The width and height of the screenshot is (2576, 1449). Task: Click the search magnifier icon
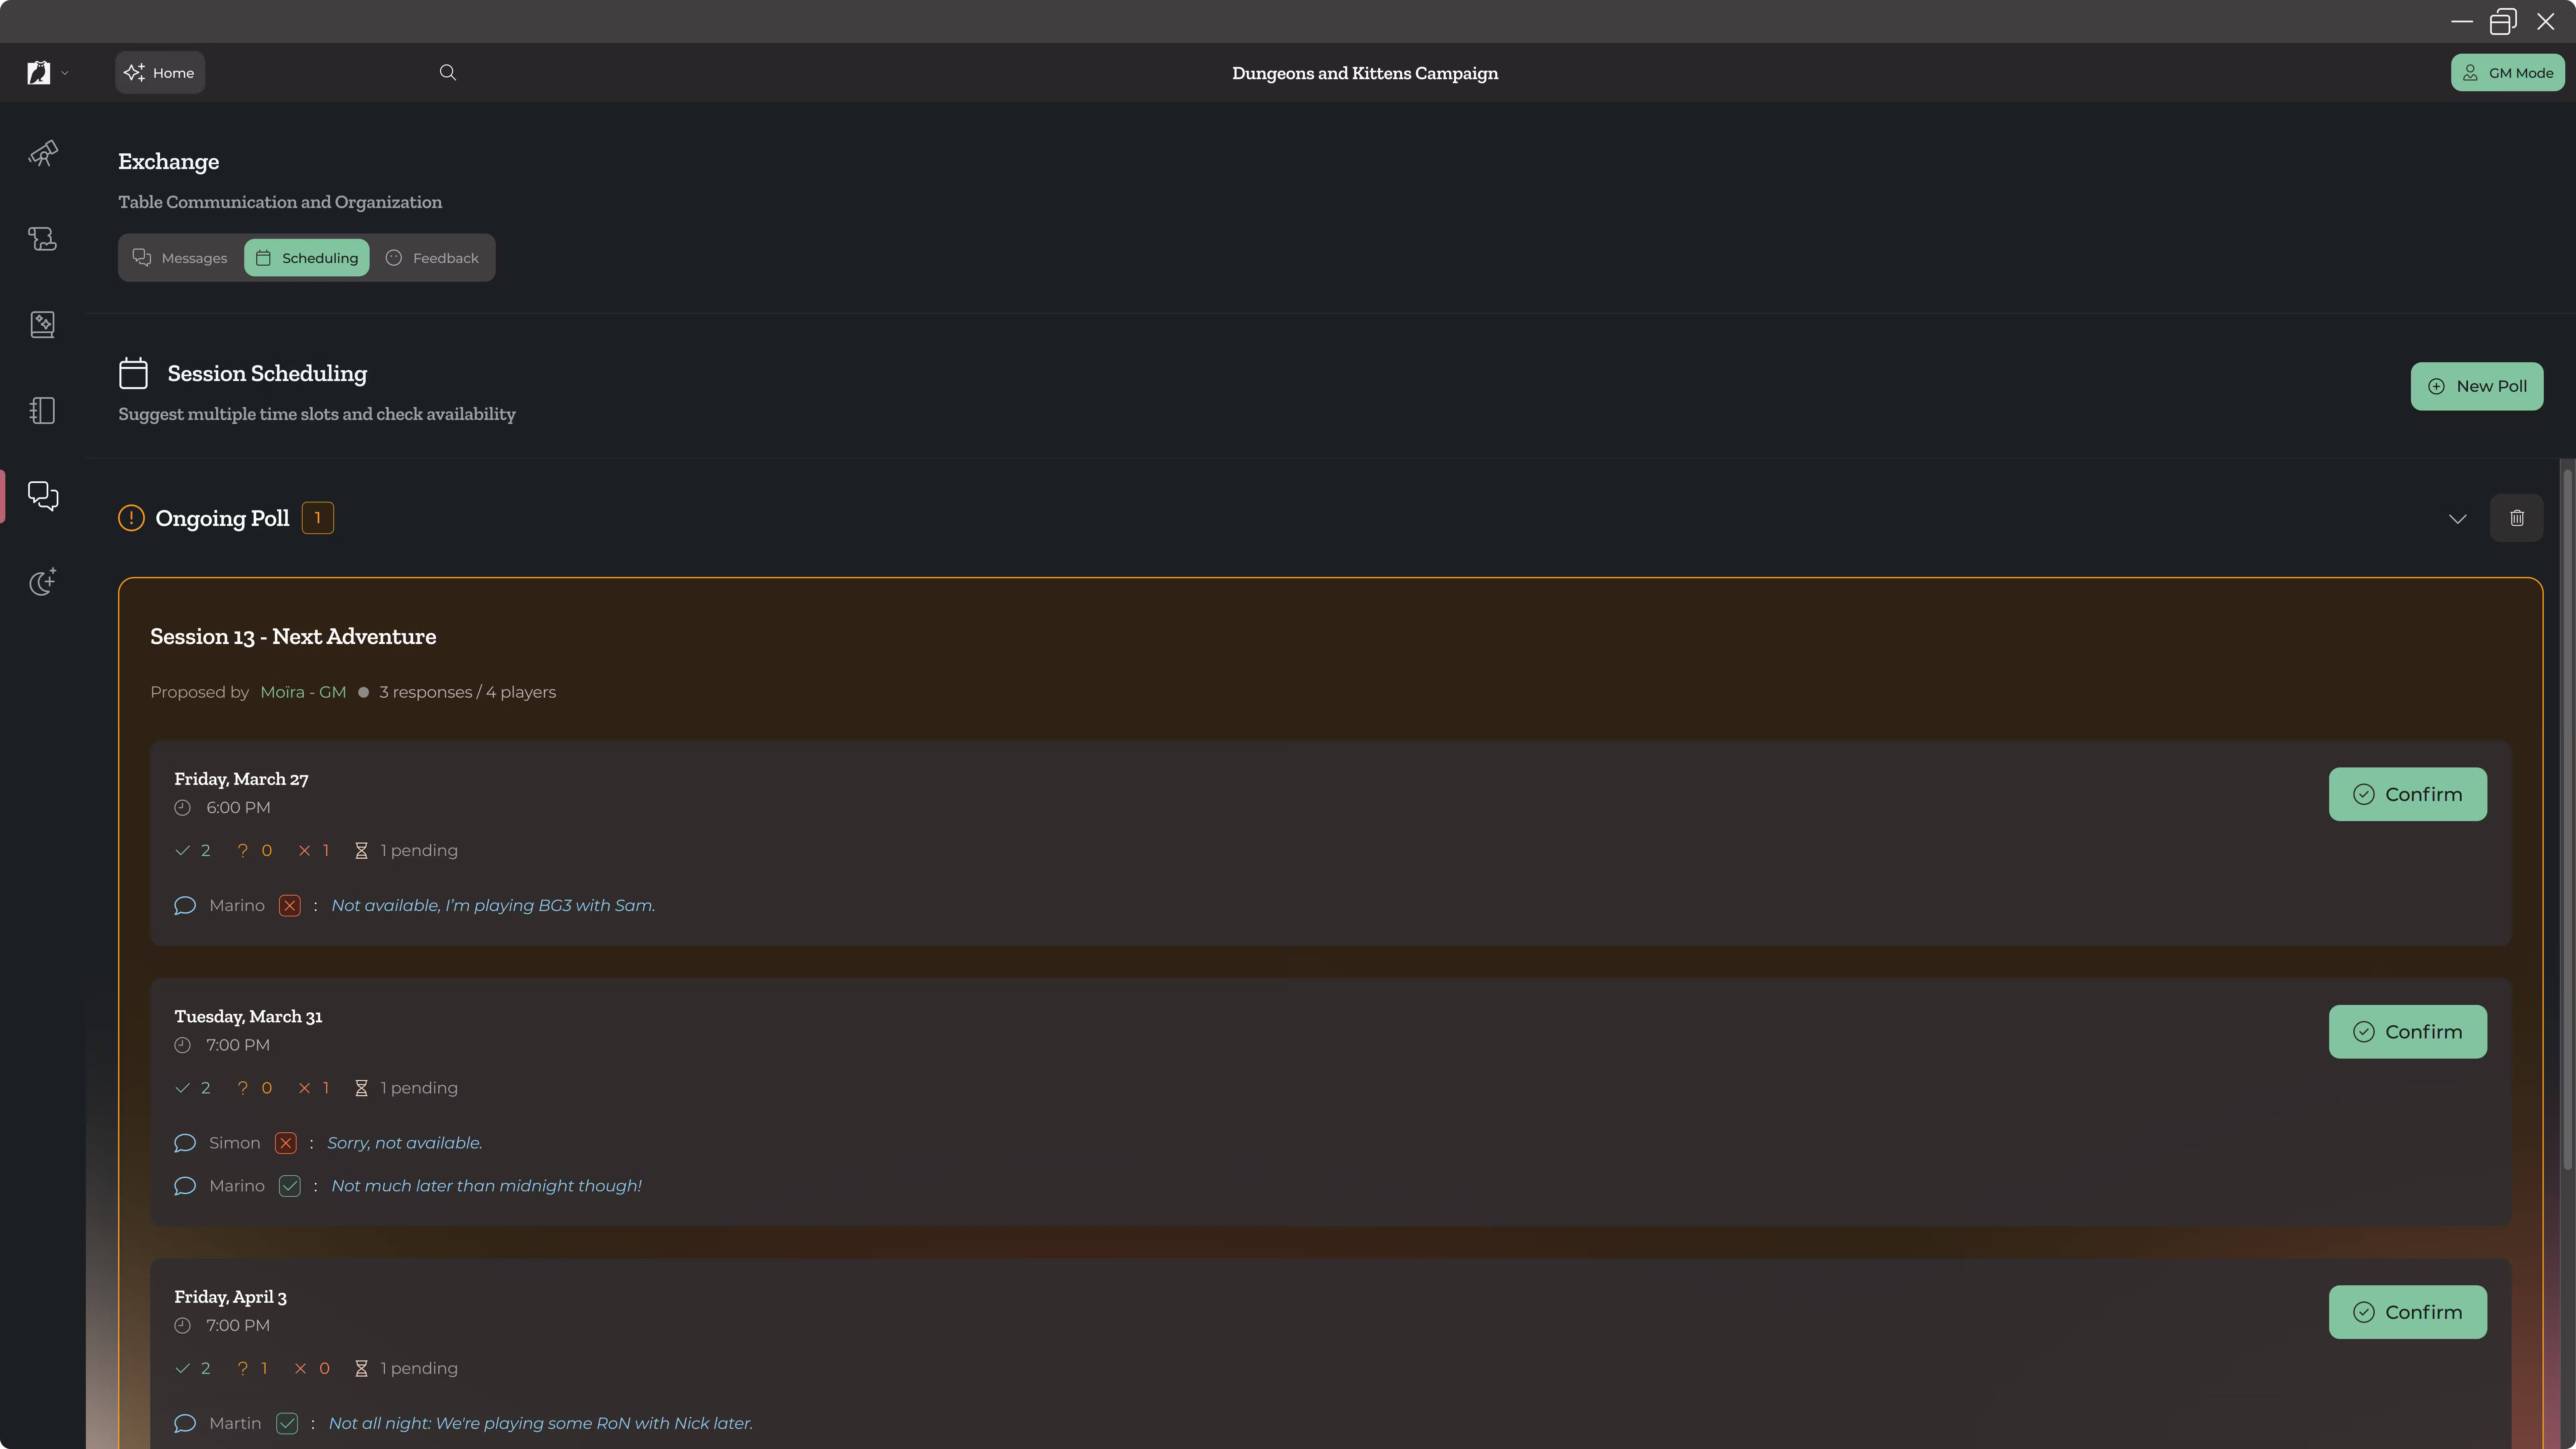pos(448,72)
